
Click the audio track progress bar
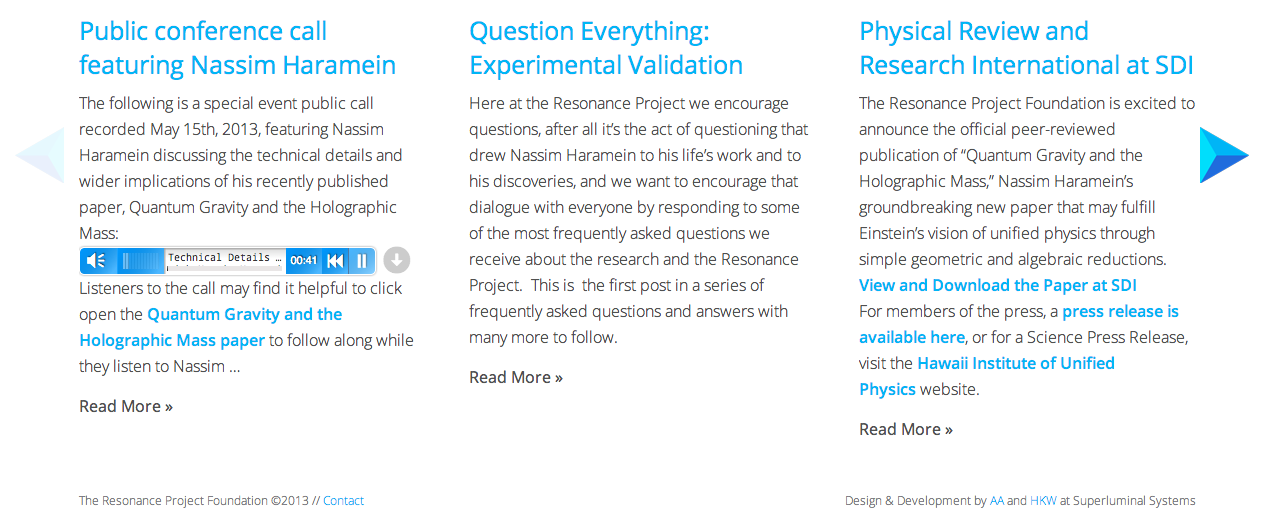(226, 268)
